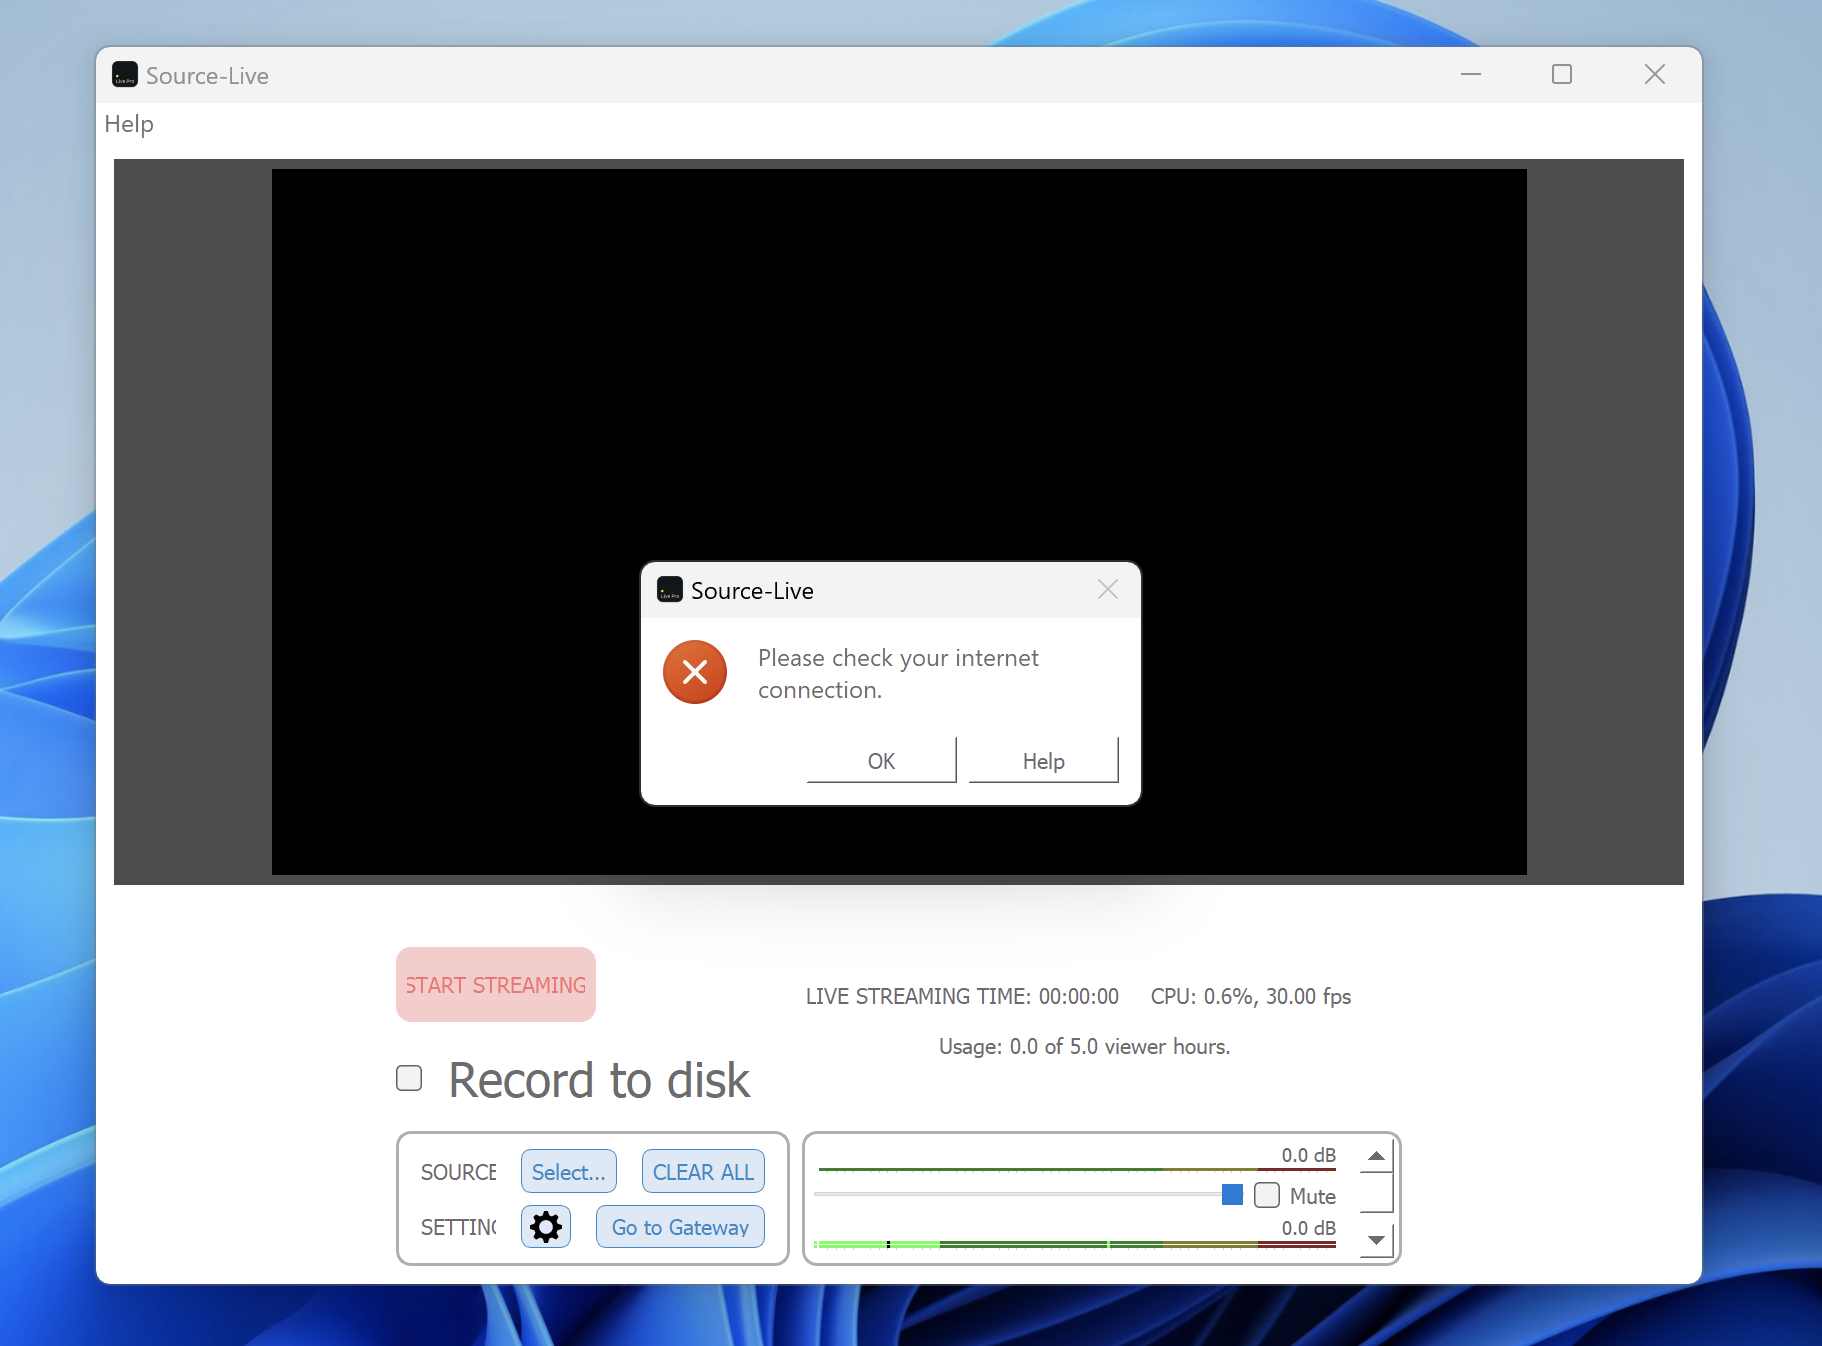The width and height of the screenshot is (1822, 1346).
Task: Minimize the Source-Live window
Action: [1470, 75]
